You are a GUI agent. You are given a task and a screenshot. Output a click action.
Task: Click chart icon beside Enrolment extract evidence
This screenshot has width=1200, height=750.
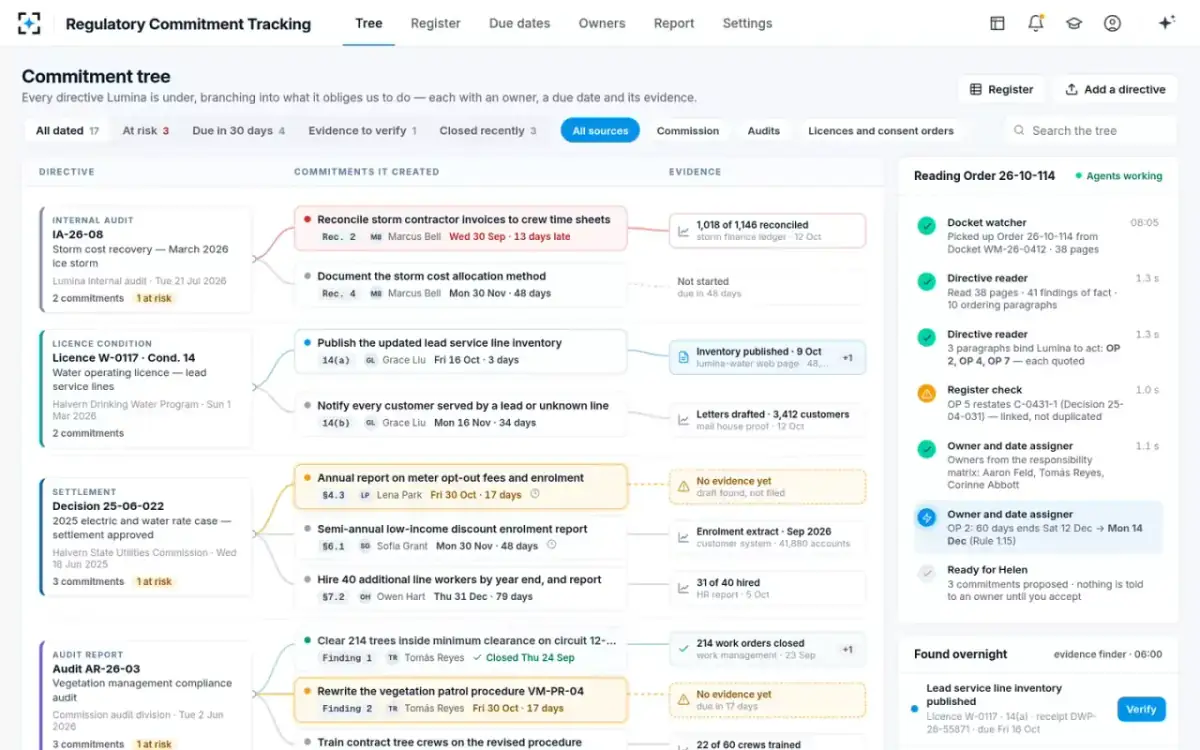[x=683, y=538]
